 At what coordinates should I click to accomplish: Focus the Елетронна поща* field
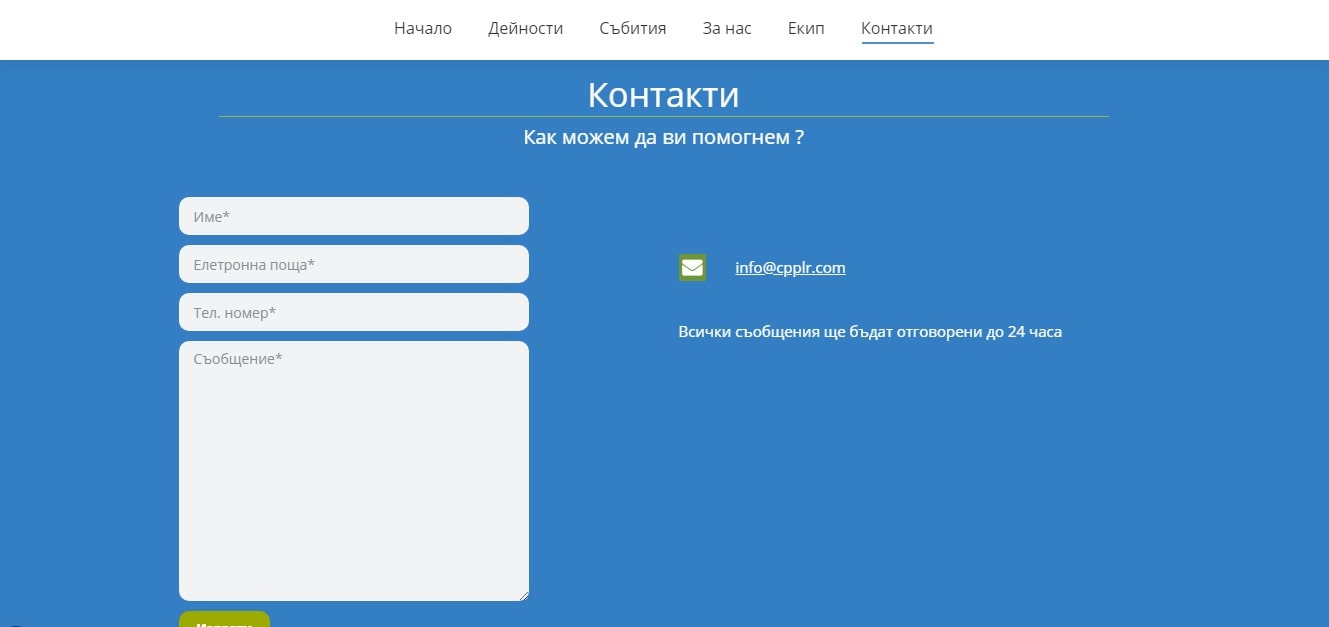(x=354, y=264)
